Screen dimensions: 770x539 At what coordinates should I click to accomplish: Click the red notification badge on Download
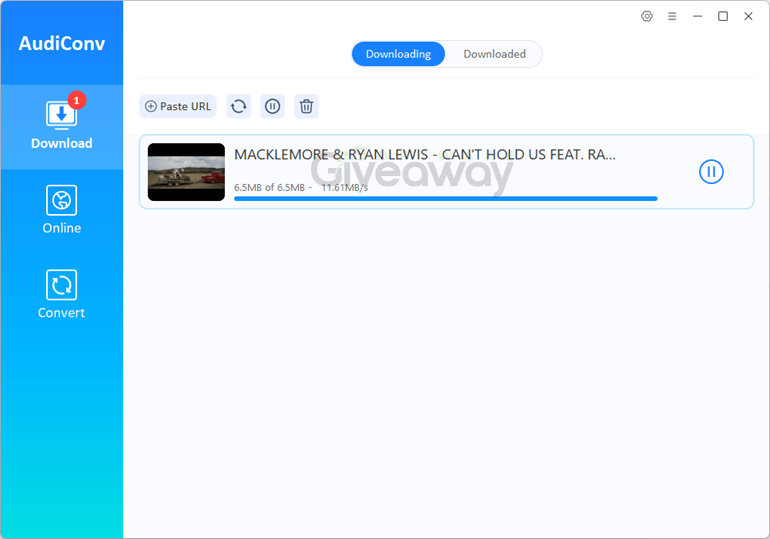click(x=77, y=100)
